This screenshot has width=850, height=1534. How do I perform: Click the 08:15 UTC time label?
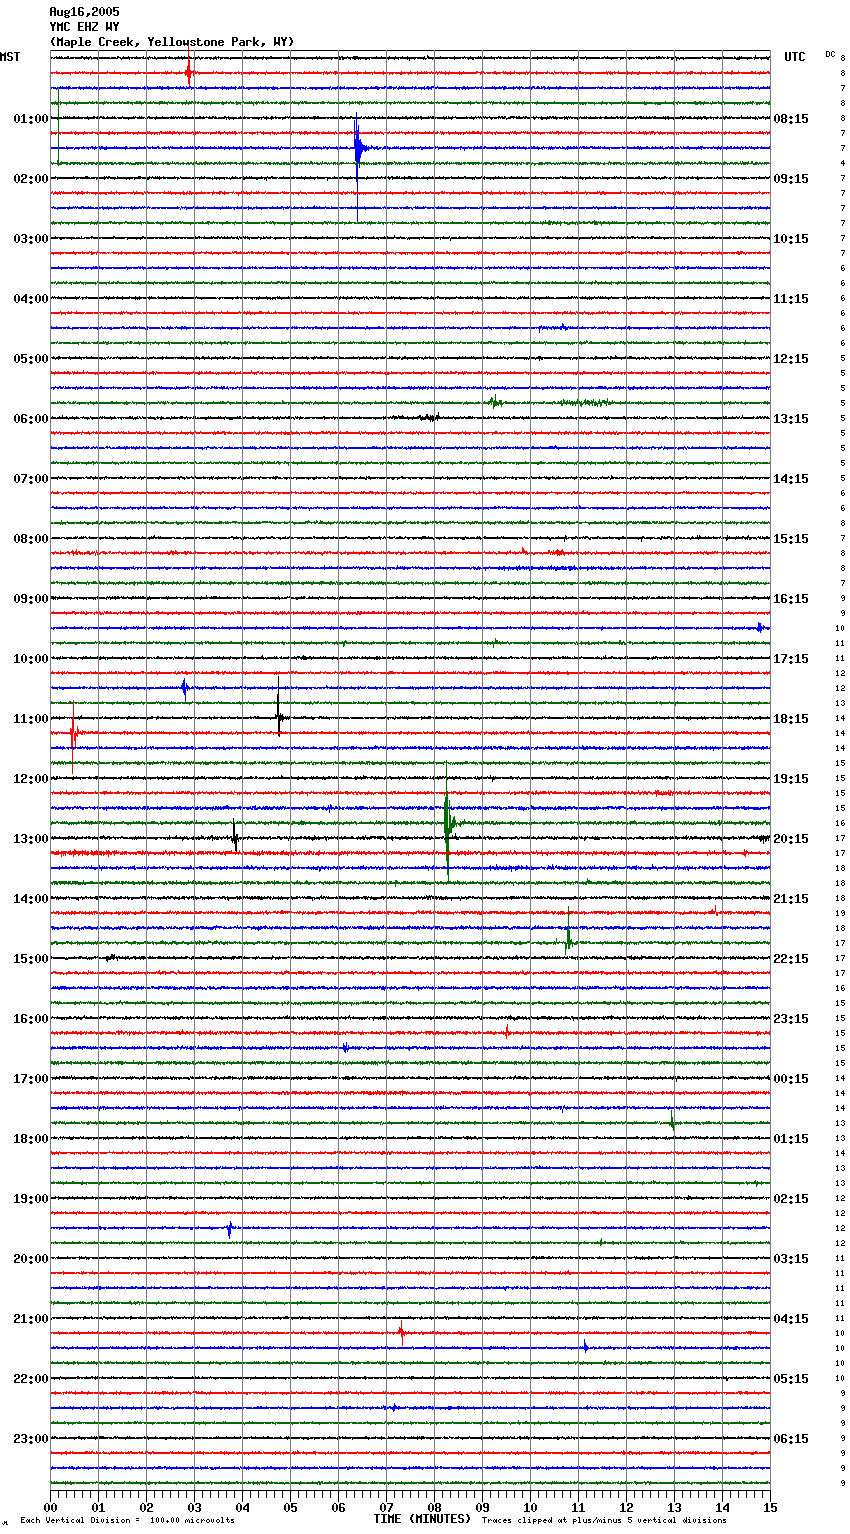click(791, 119)
